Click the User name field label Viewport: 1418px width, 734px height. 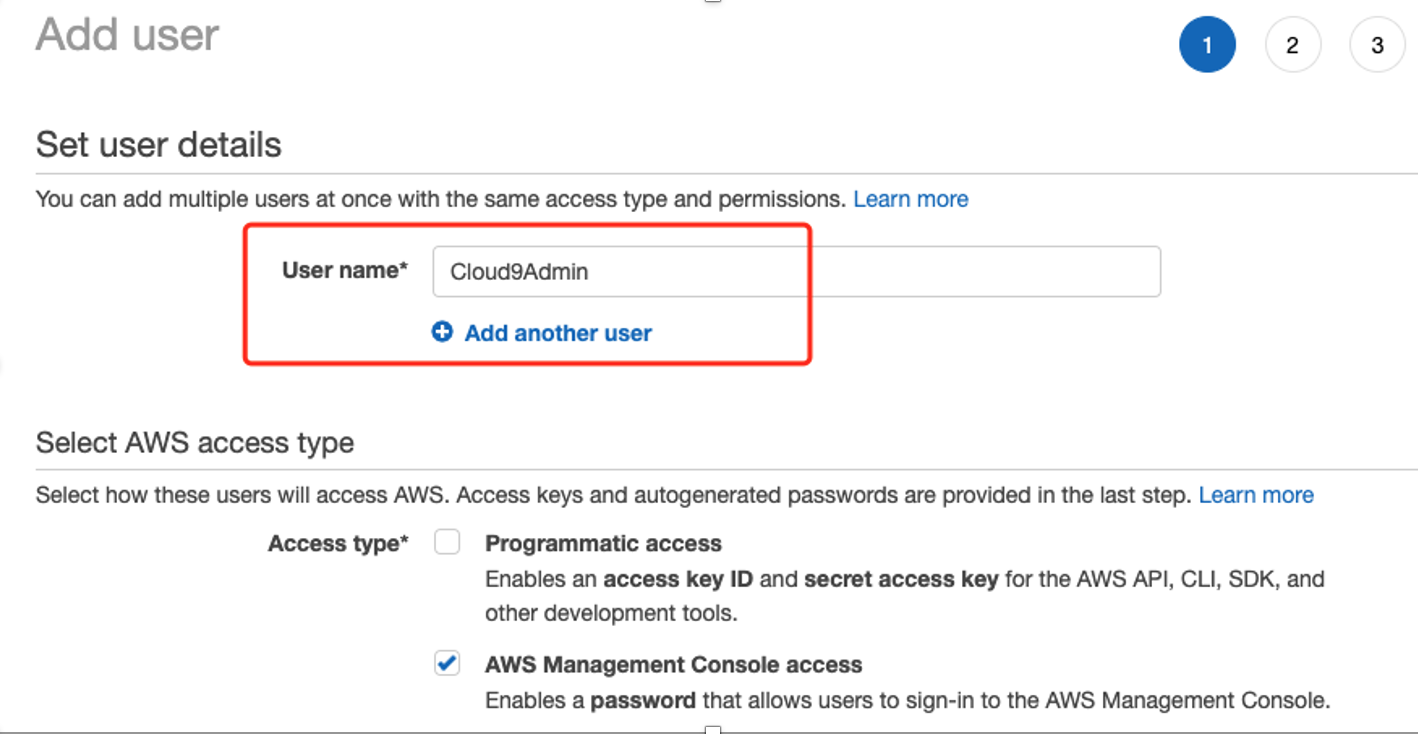click(345, 270)
